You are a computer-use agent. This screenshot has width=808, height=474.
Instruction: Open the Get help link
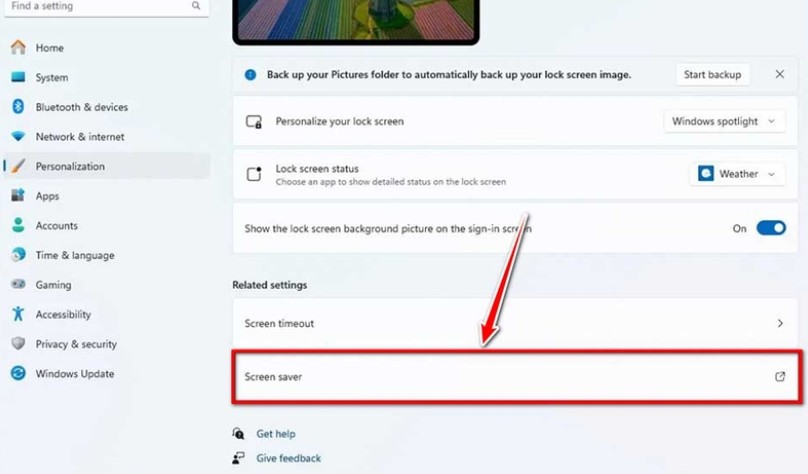click(276, 434)
